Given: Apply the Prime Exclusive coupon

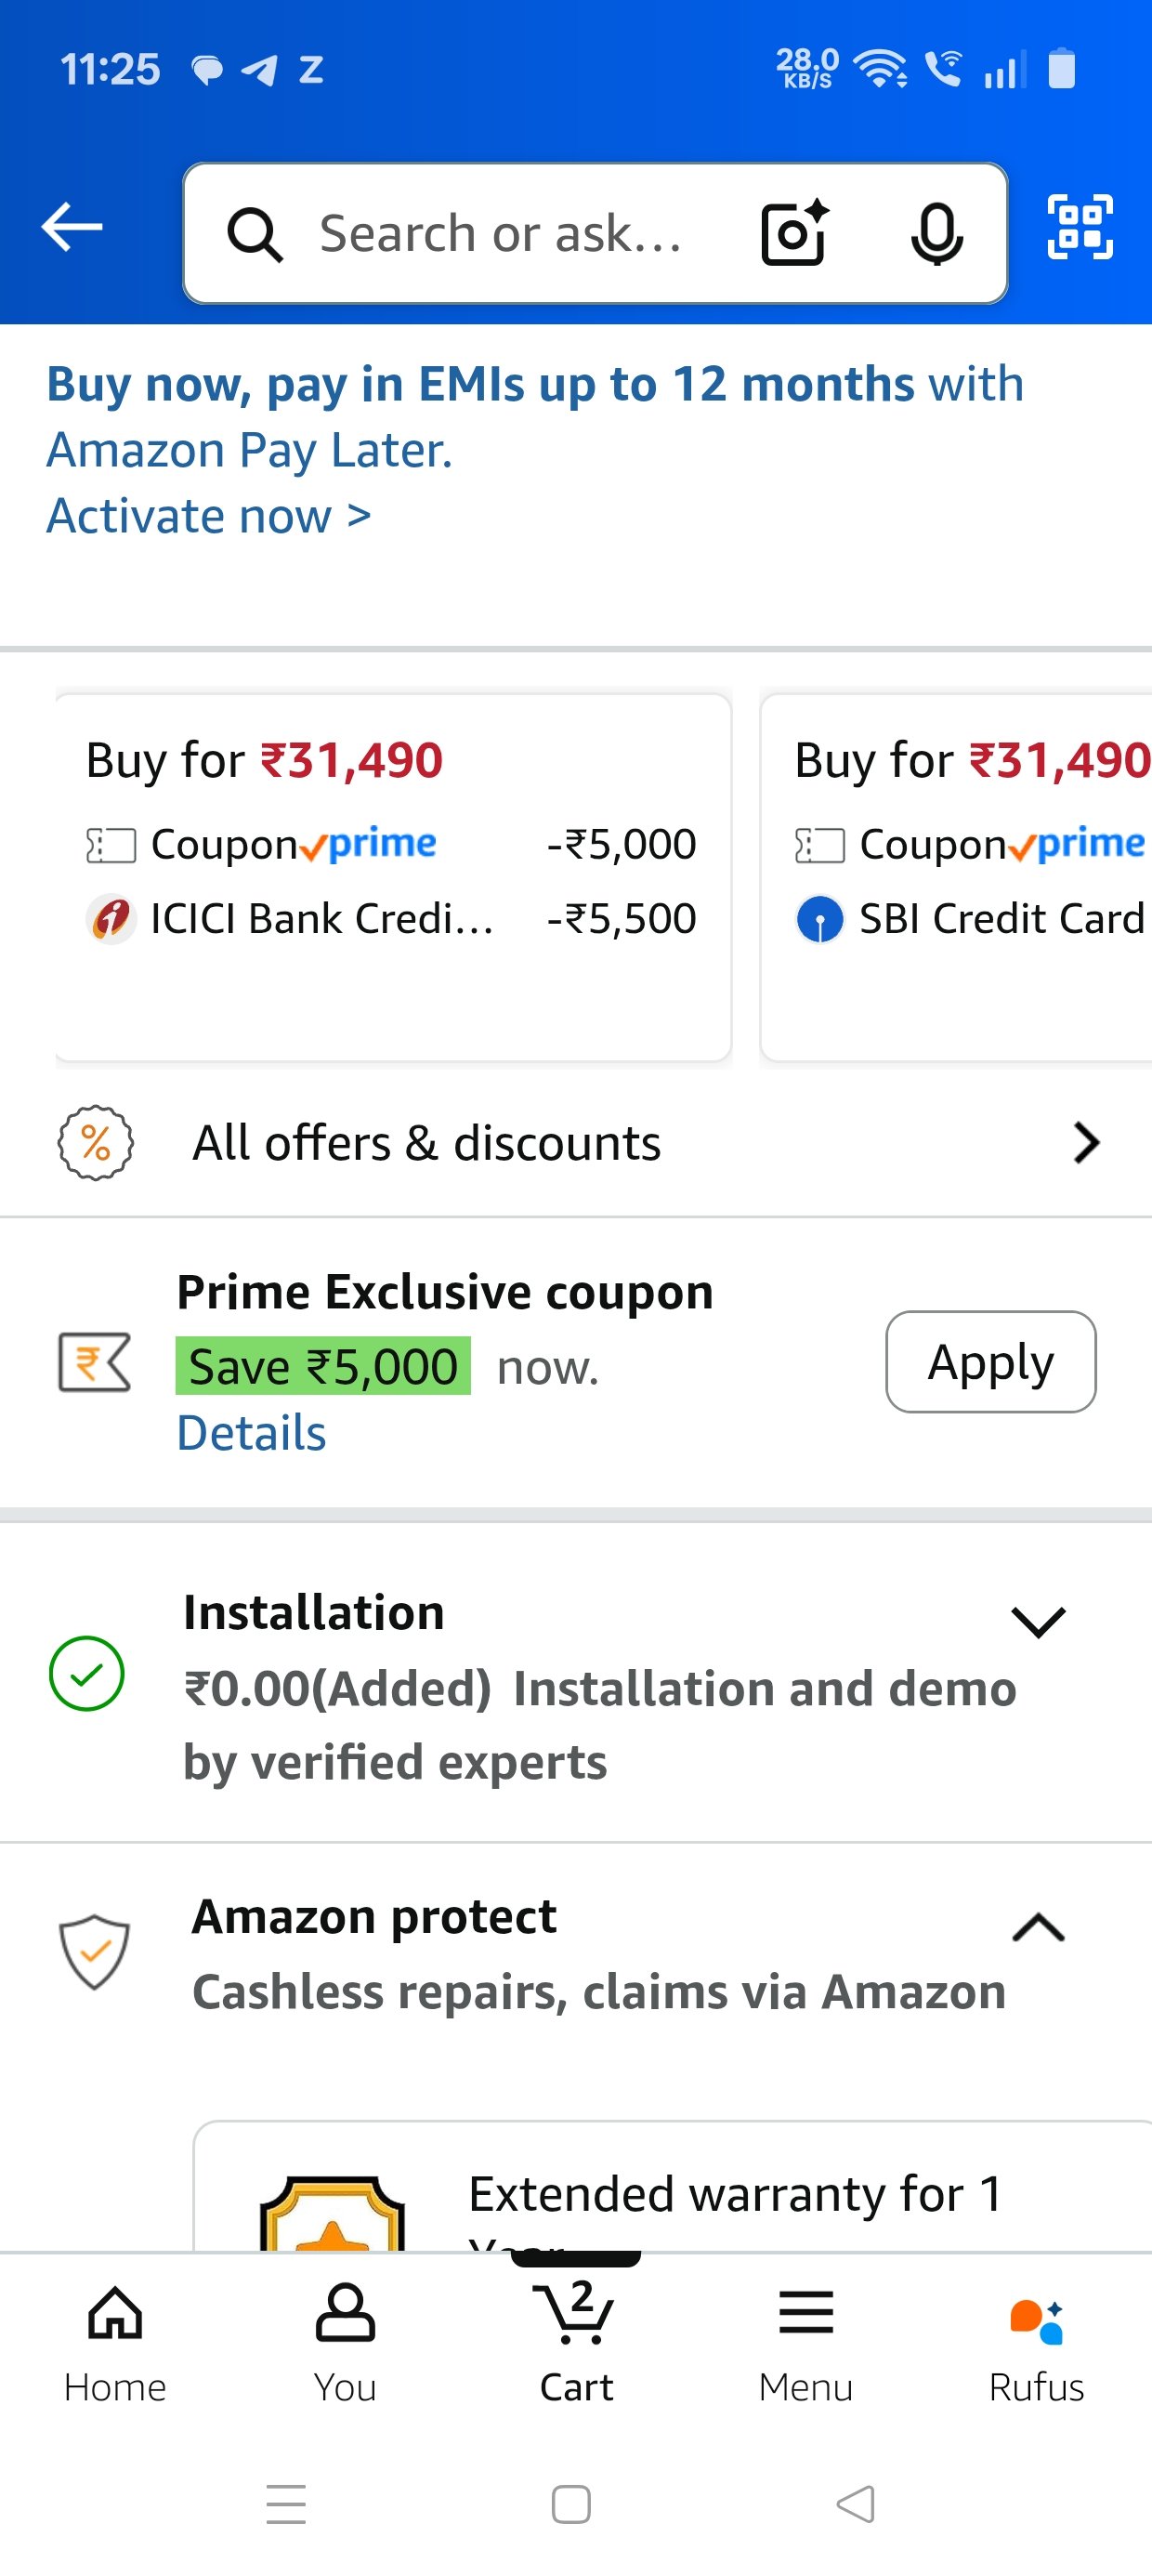Looking at the screenshot, I should [990, 1362].
